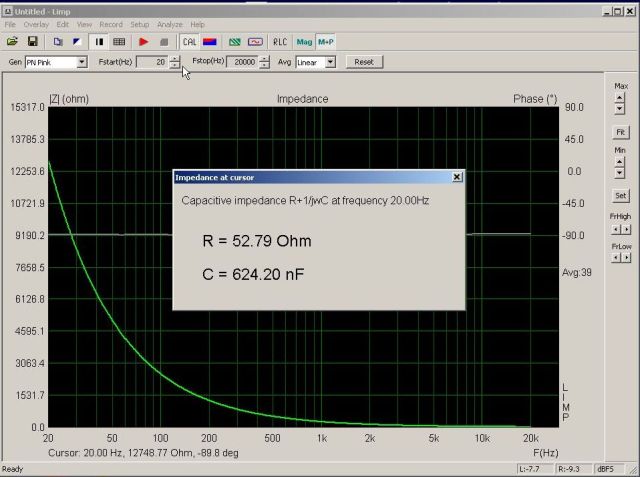This screenshot has width=640, height=477.
Task: Open the CAL calibration tool
Action: click(x=189, y=42)
